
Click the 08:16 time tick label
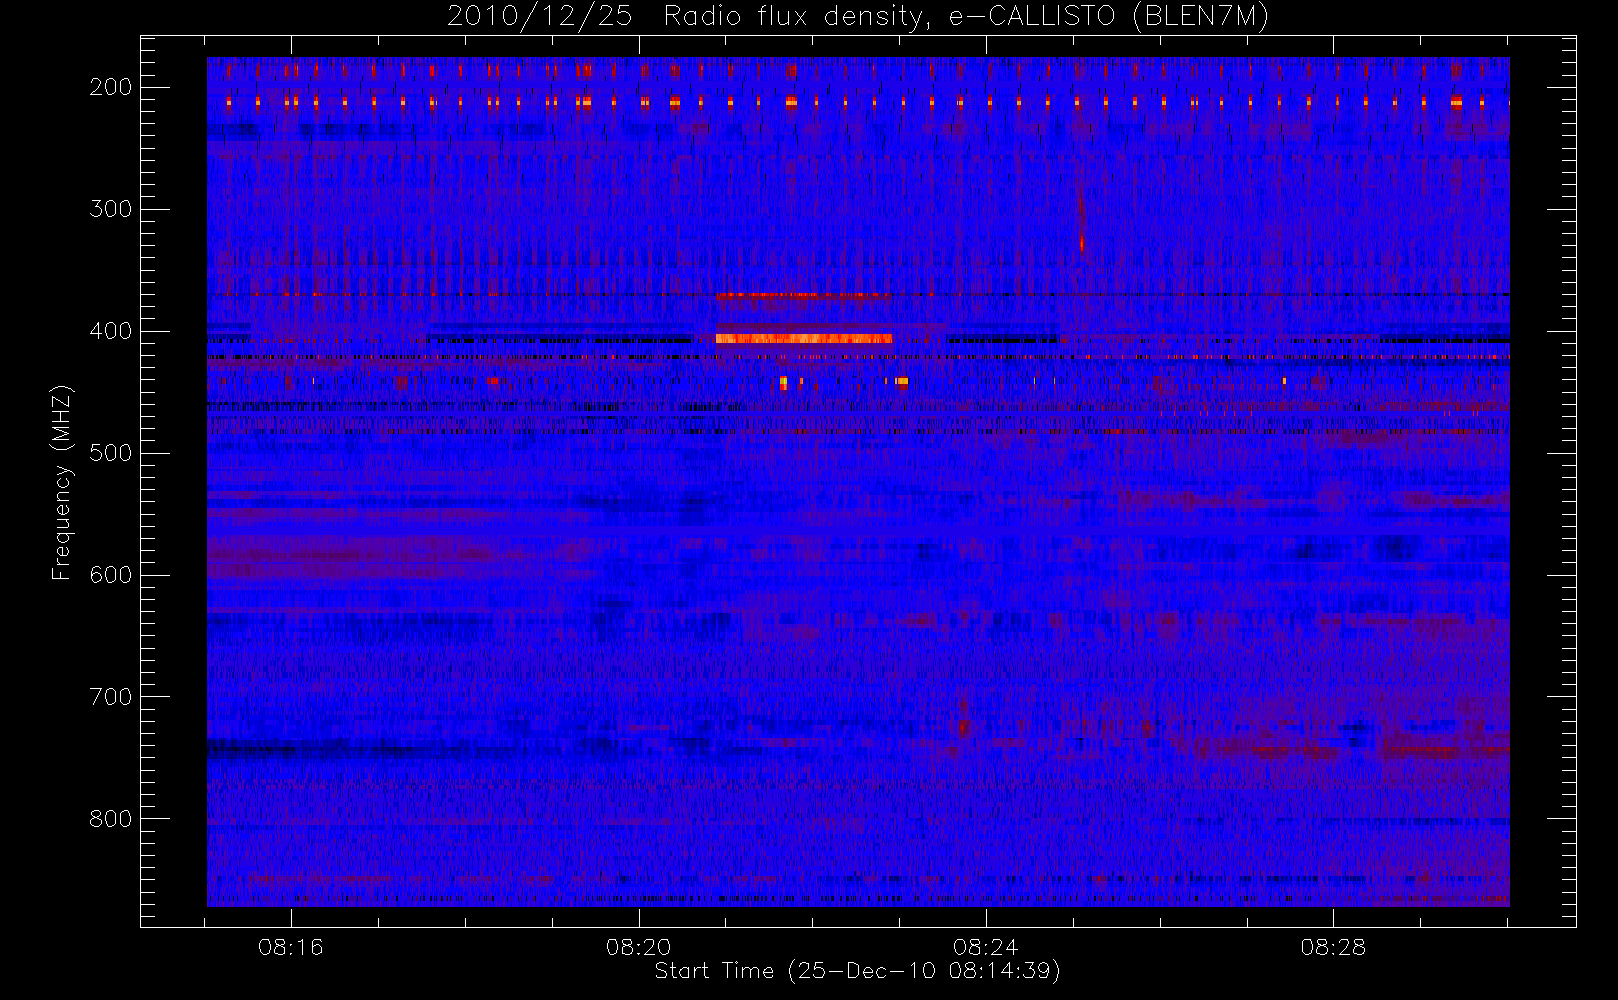coord(291,947)
